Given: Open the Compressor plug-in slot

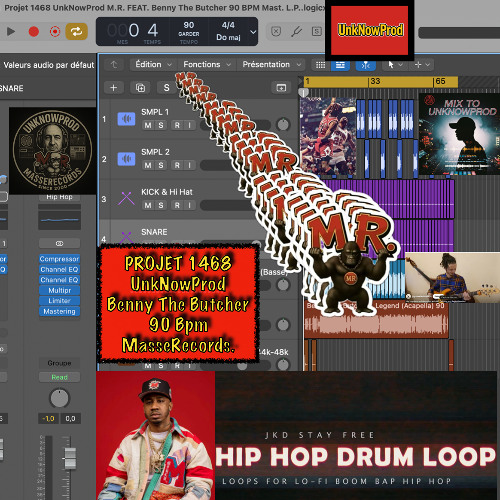Looking at the screenshot, I should coord(59,259).
